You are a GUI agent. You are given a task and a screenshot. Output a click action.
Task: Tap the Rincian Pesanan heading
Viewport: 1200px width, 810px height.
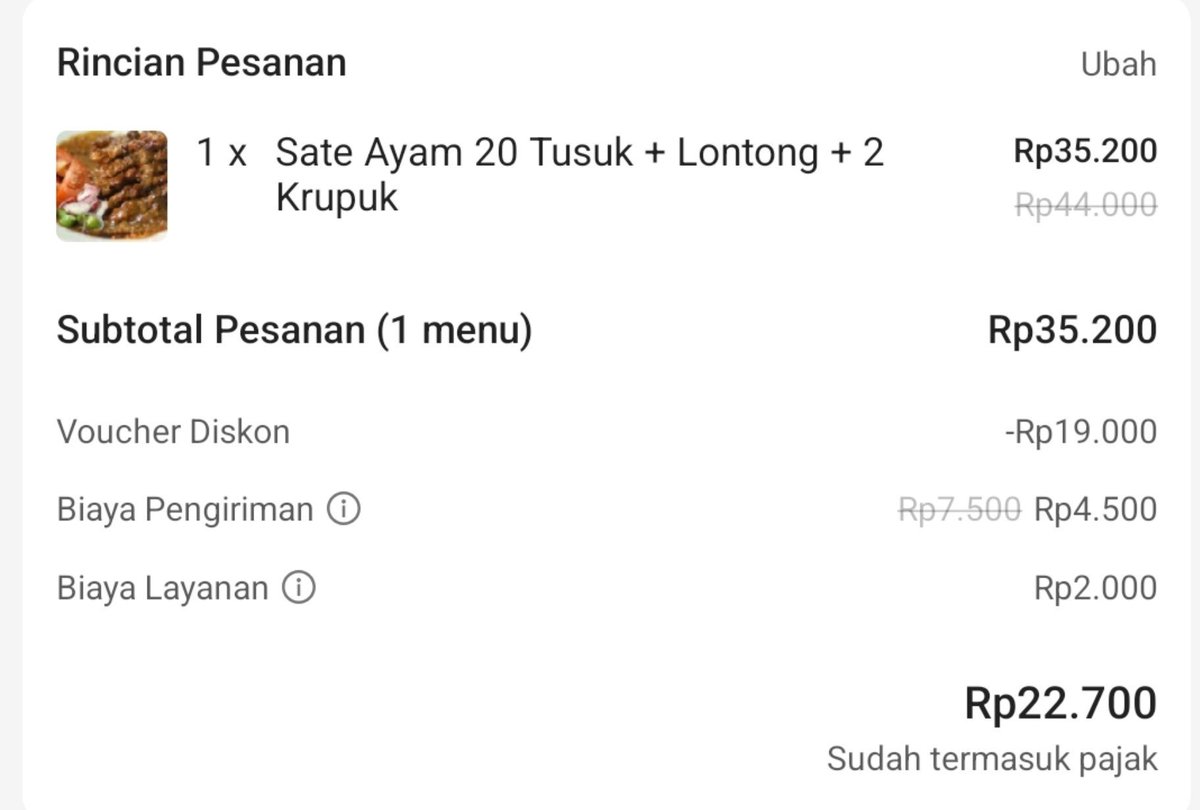(201, 62)
